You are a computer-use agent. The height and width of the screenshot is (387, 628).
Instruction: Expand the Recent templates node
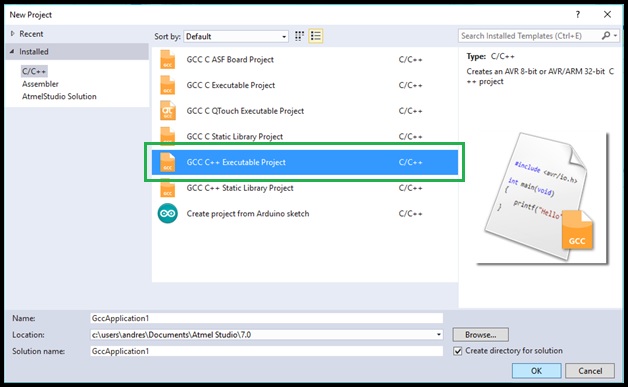pos(12,34)
